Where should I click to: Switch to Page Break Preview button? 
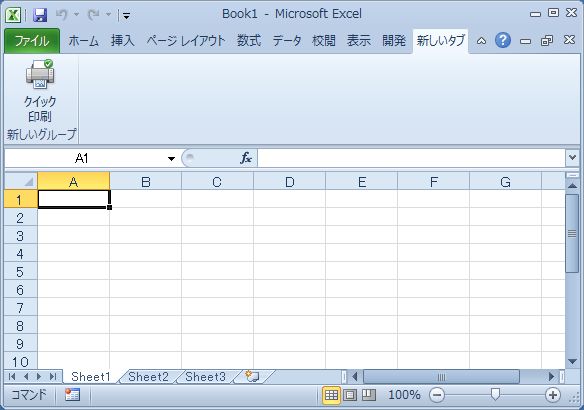[369, 395]
